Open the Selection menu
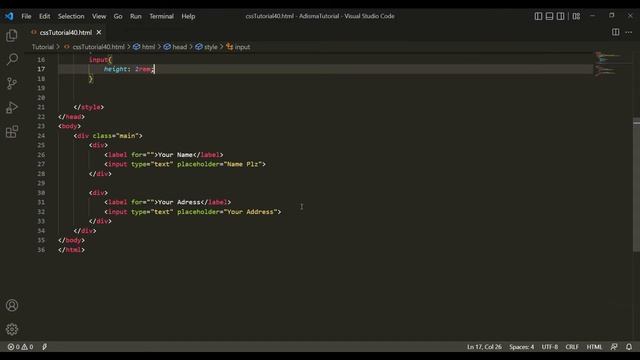The height and width of the screenshot is (360, 640). click(x=71, y=16)
